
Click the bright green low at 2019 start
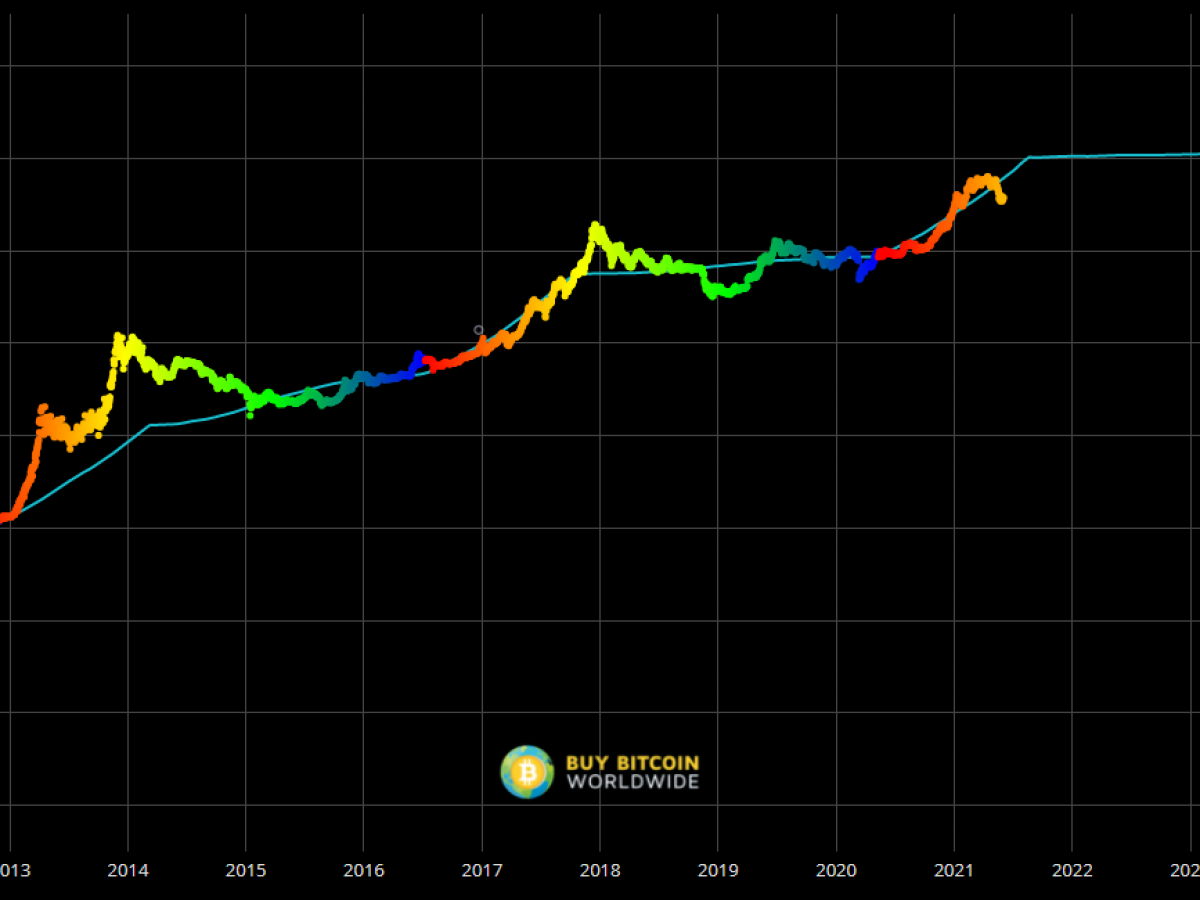(x=713, y=294)
